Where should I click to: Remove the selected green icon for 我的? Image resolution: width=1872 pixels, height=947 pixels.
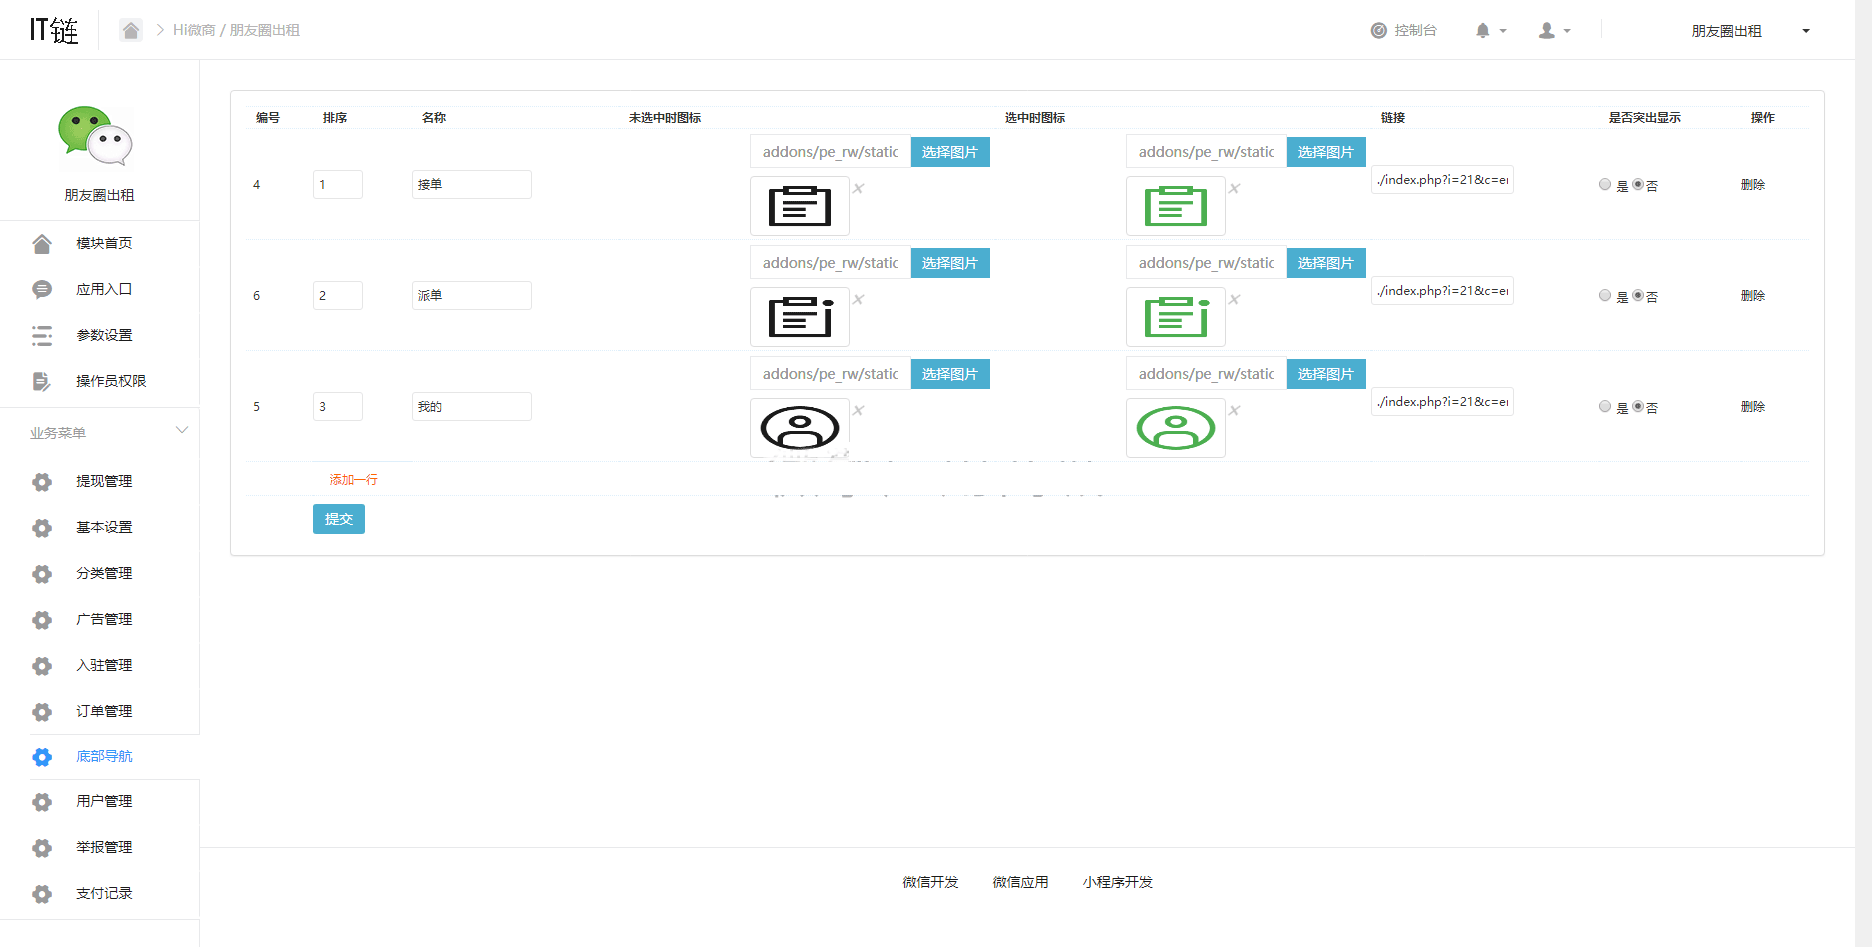(1234, 410)
